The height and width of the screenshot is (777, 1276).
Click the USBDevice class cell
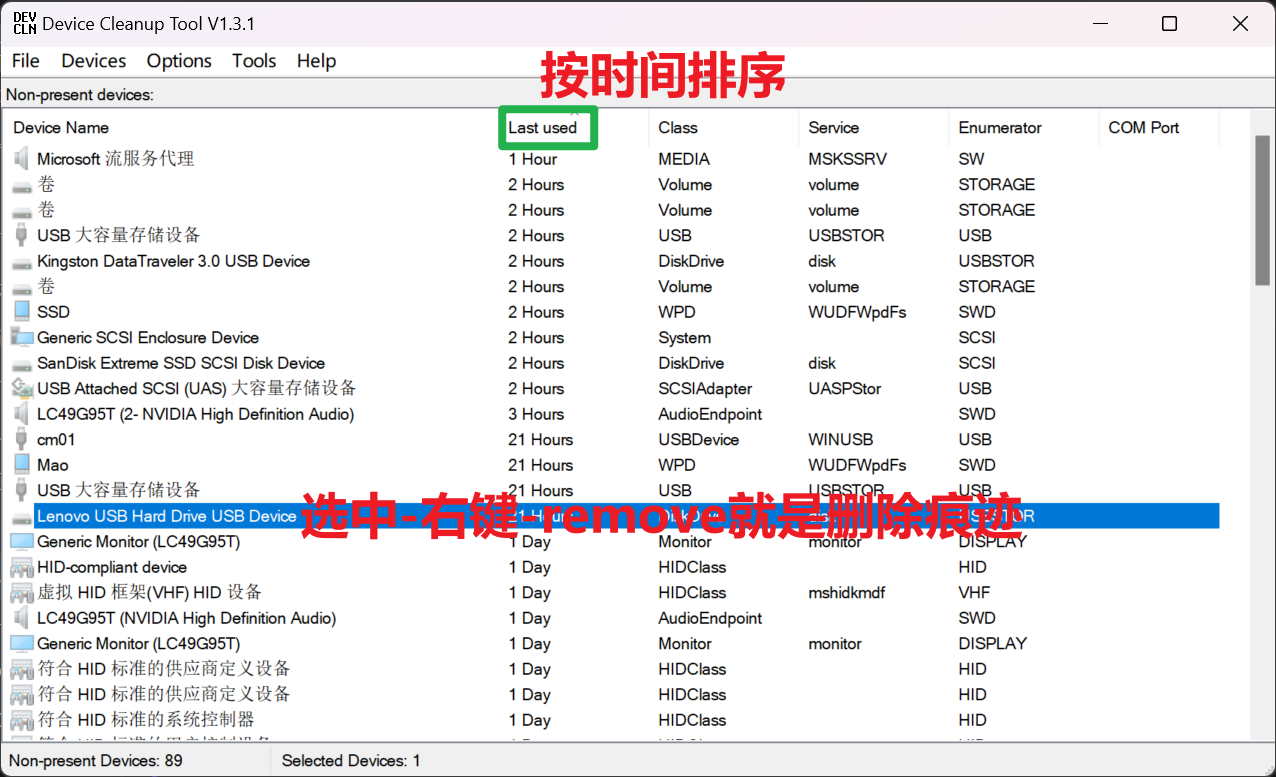point(699,439)
